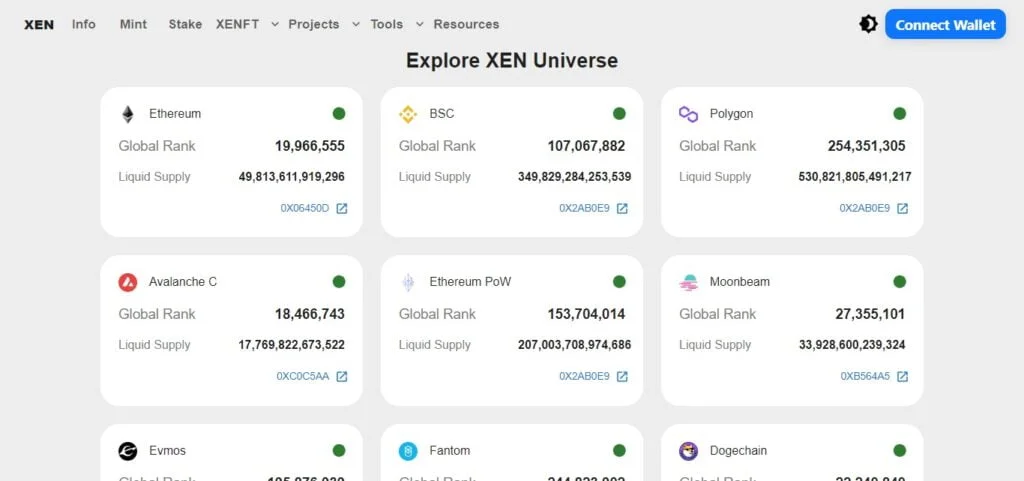Open contract address 0X06450D on Ethereum card
Image resolution: width=1024 pixels, height=481 pixels.
(305, 209)
